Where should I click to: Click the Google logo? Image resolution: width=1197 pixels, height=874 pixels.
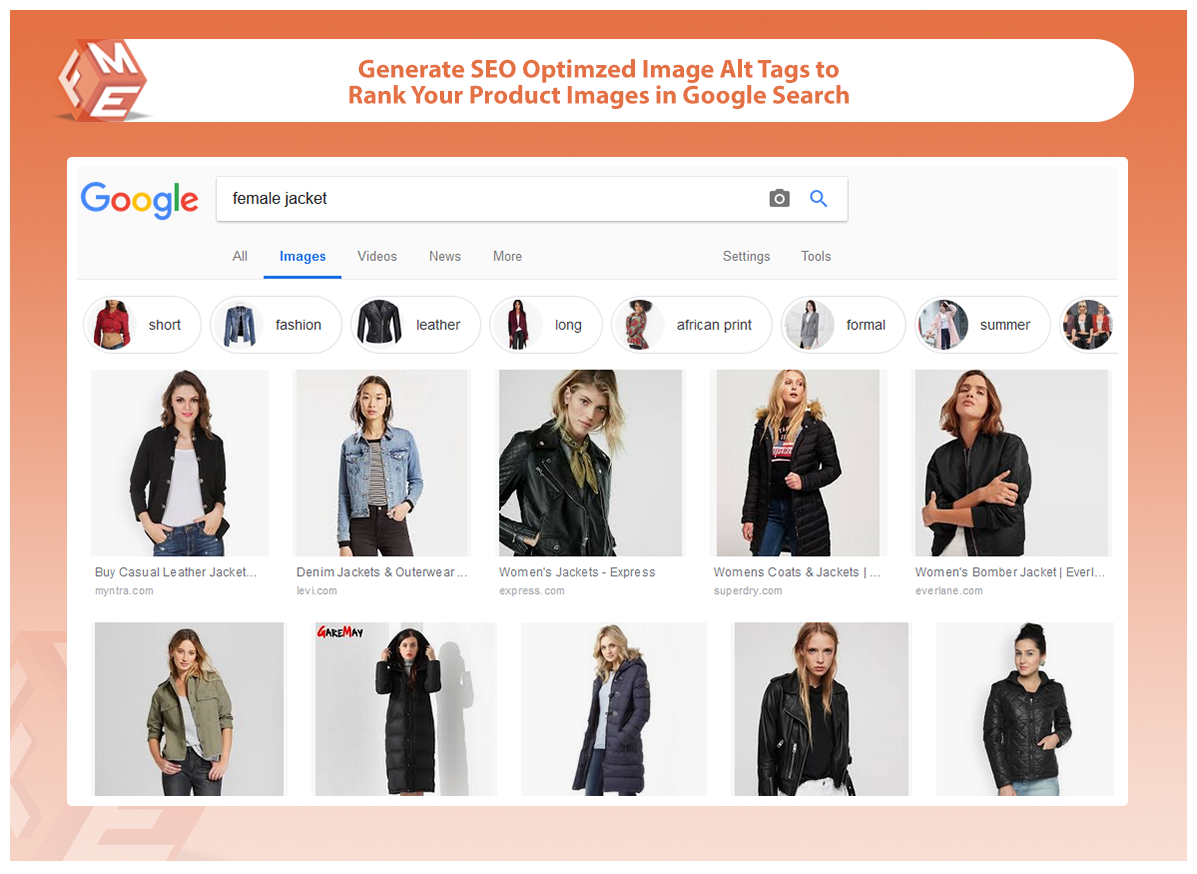pos(139,200)
